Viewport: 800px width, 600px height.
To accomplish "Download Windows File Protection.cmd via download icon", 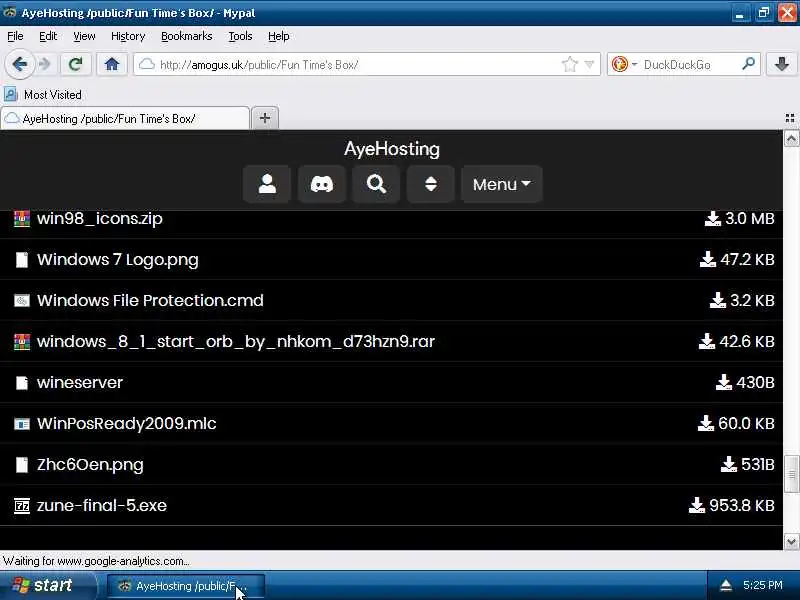I will (717, 300).
